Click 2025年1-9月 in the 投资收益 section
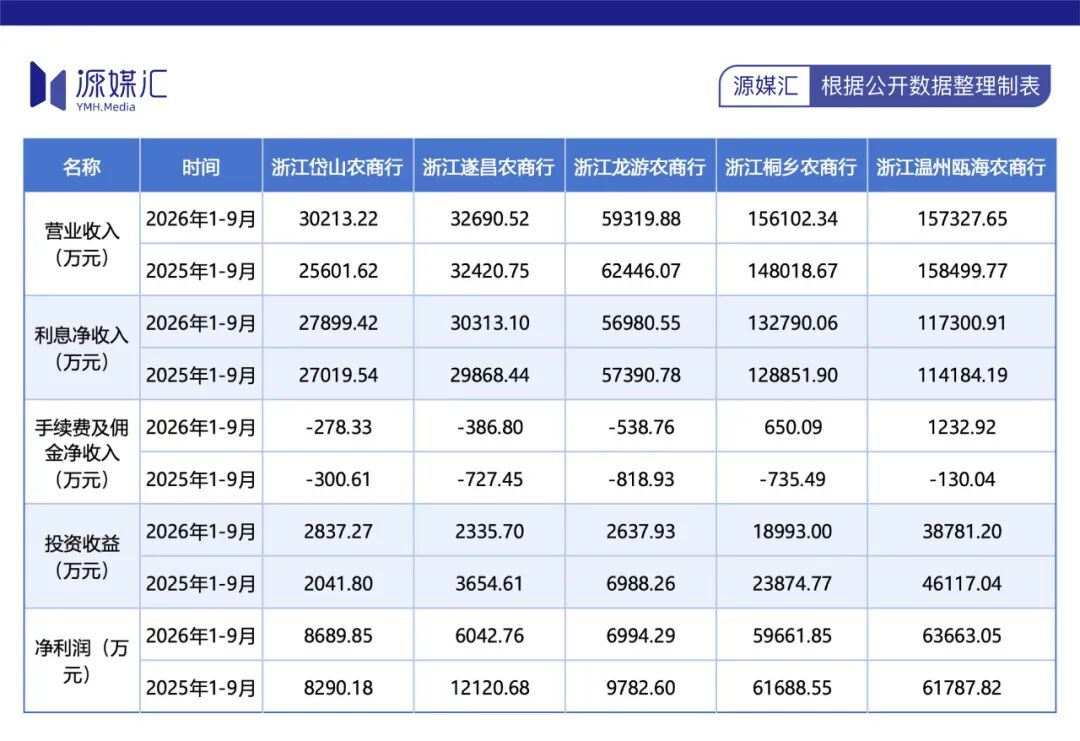1080x741 pixels. click(201, 583)
